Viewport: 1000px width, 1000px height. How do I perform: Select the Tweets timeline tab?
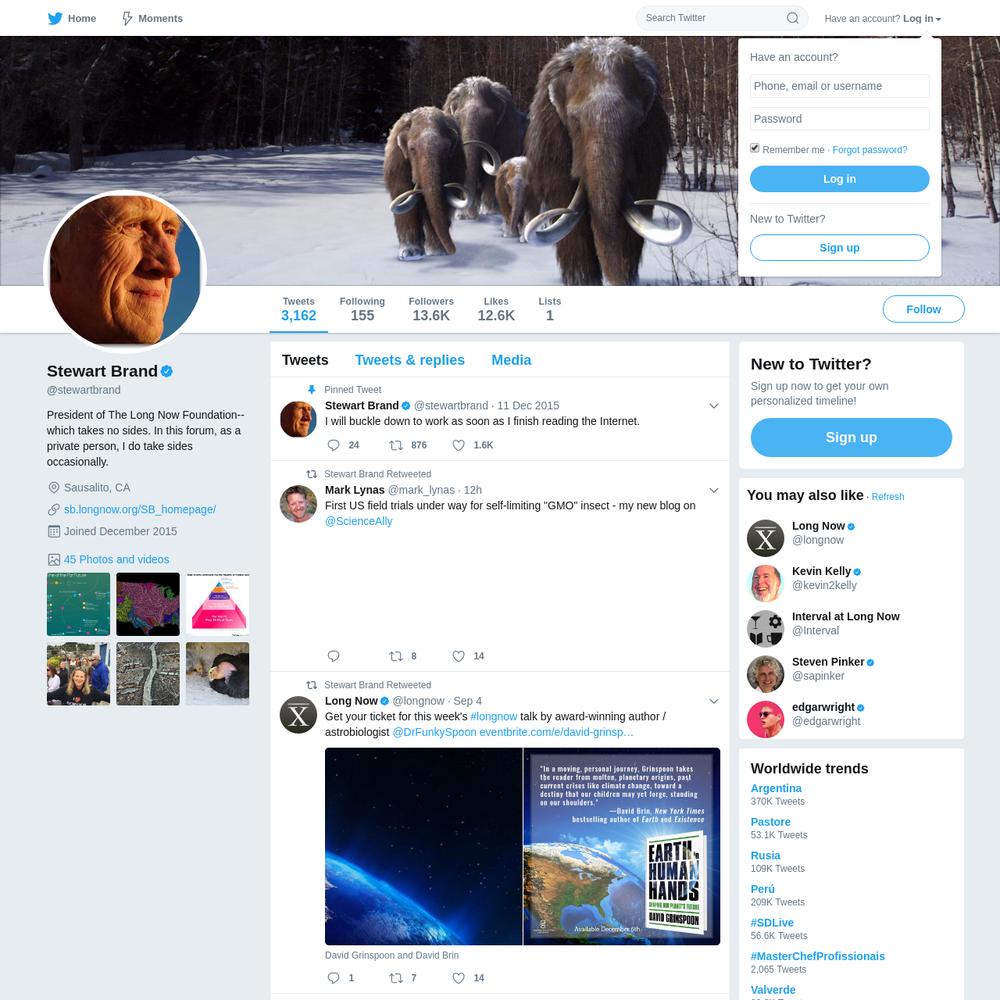pyautogui.click(x=305, y=360)
